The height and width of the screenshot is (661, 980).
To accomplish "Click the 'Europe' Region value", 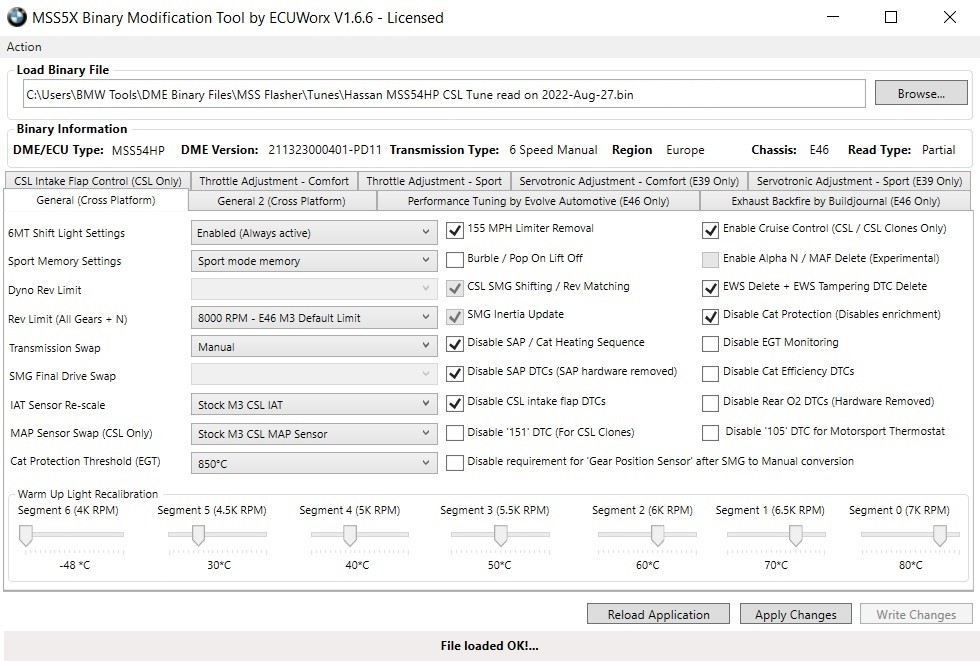I will pyautogui.click(x=685, y=150).
